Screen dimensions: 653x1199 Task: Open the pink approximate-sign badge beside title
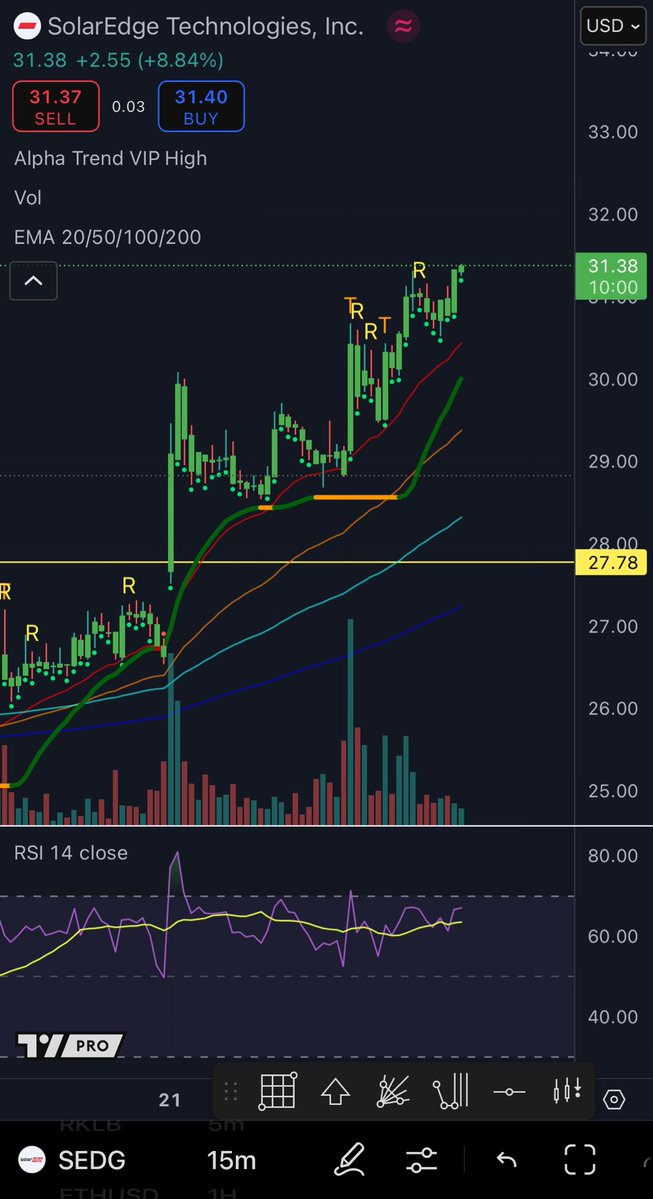403,27
